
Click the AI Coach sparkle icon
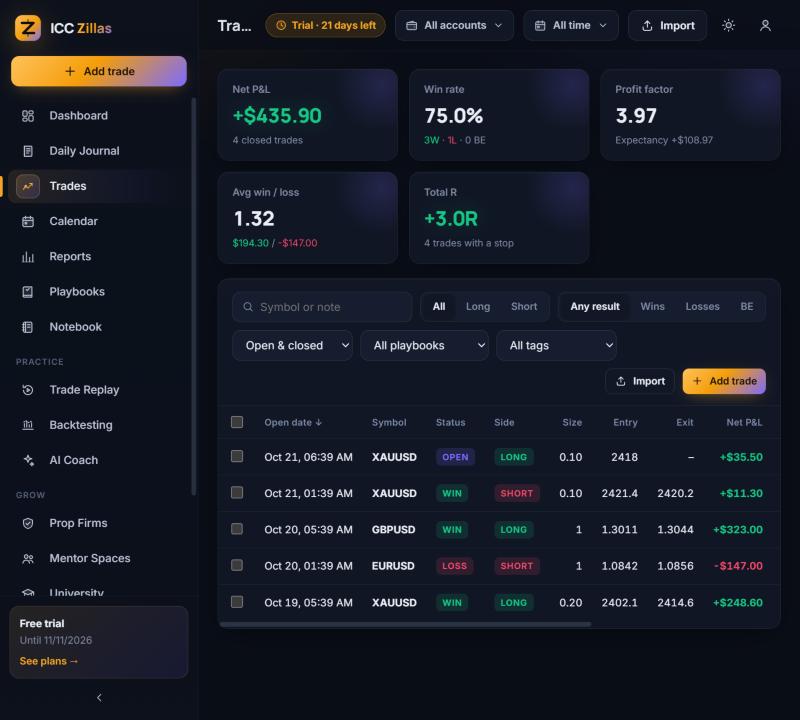(x=28, y=460)
